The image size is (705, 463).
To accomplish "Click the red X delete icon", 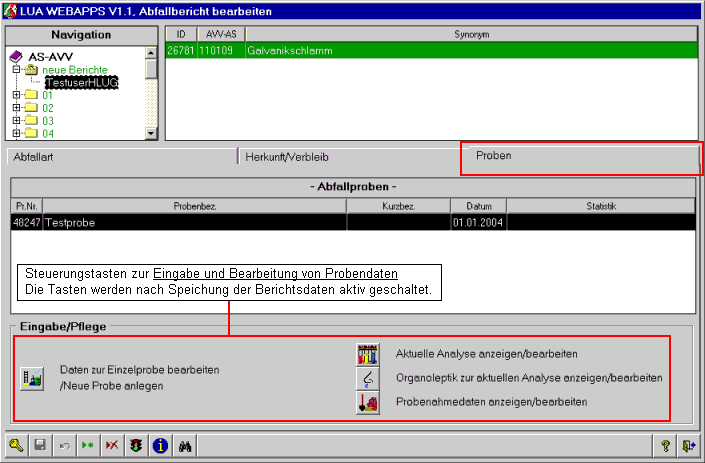I will coord(111,447).
